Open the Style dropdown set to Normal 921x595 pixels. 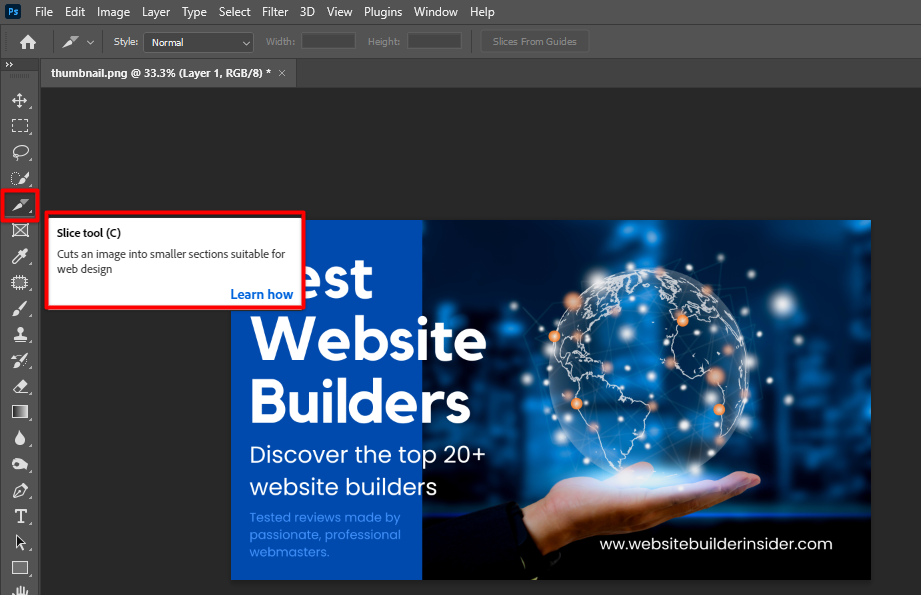pyautogui.click(x=198, y=42)
